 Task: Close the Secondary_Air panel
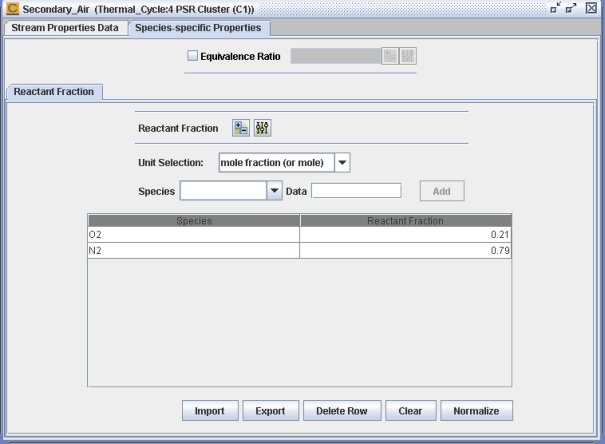pyautogui.click(x=591, y=8)
